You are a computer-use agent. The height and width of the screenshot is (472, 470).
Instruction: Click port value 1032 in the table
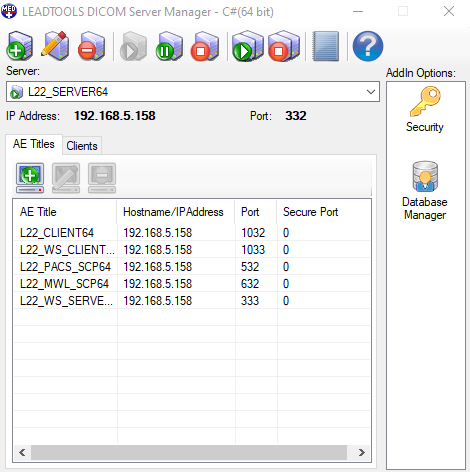253,233
